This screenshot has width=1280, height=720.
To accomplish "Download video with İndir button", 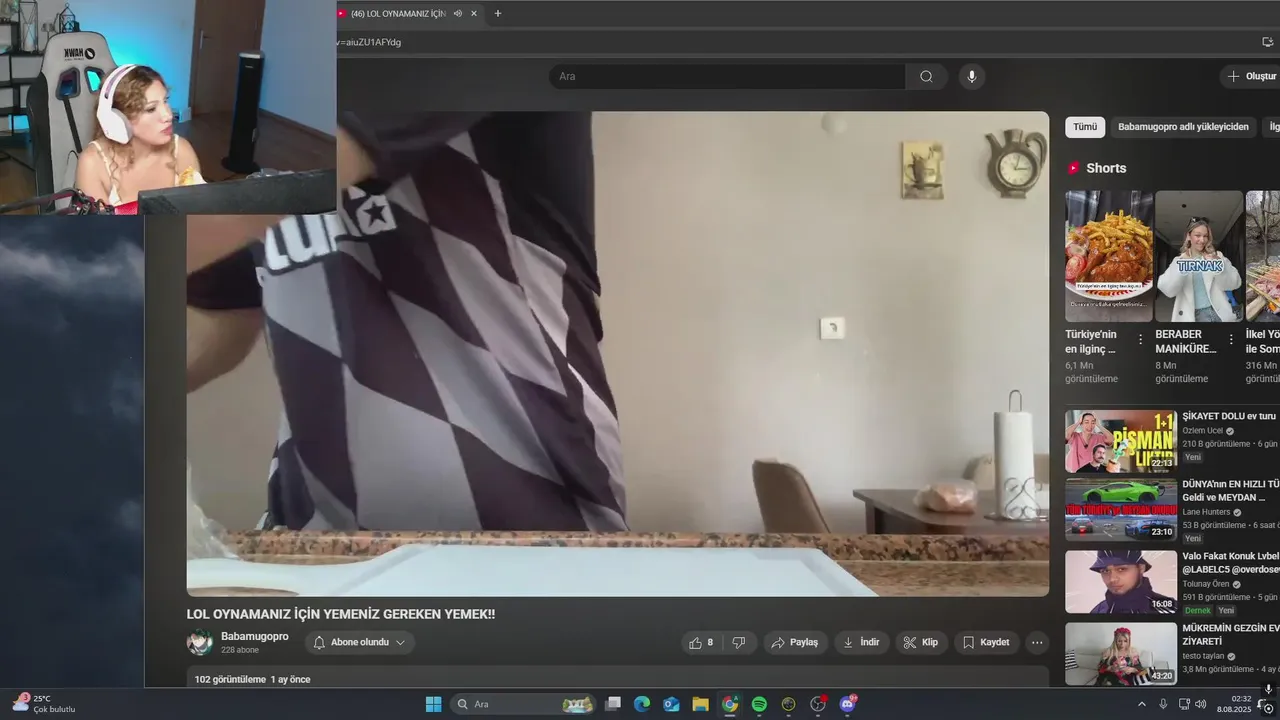I will point(862,642).
